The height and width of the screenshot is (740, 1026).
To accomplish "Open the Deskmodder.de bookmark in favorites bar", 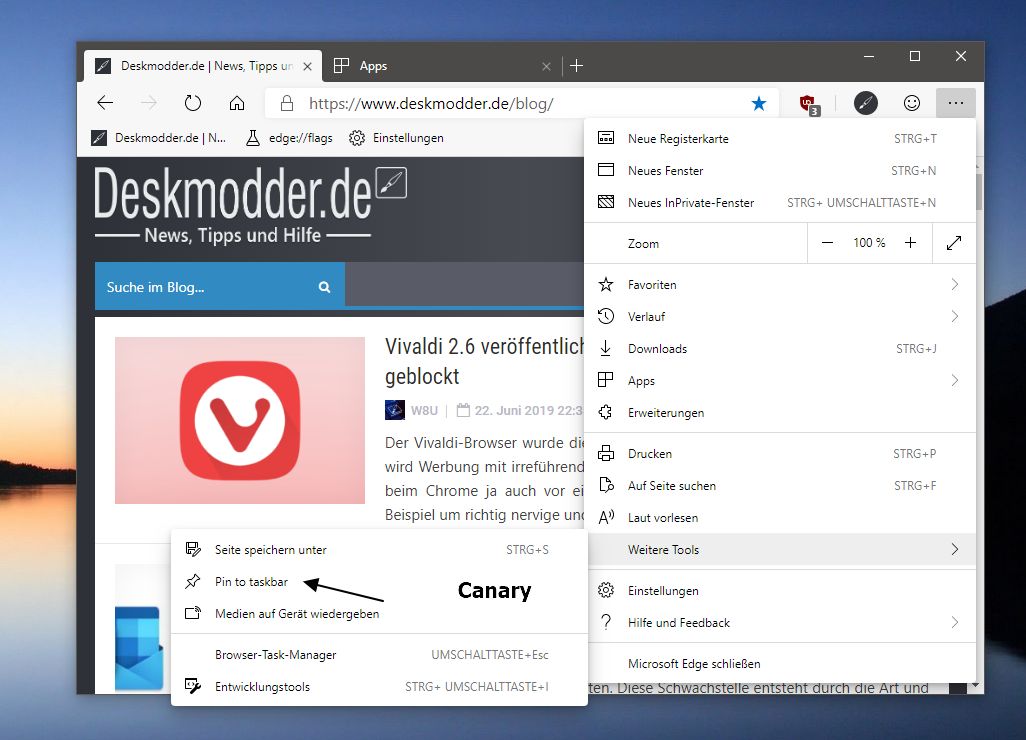I will [158, 138].
